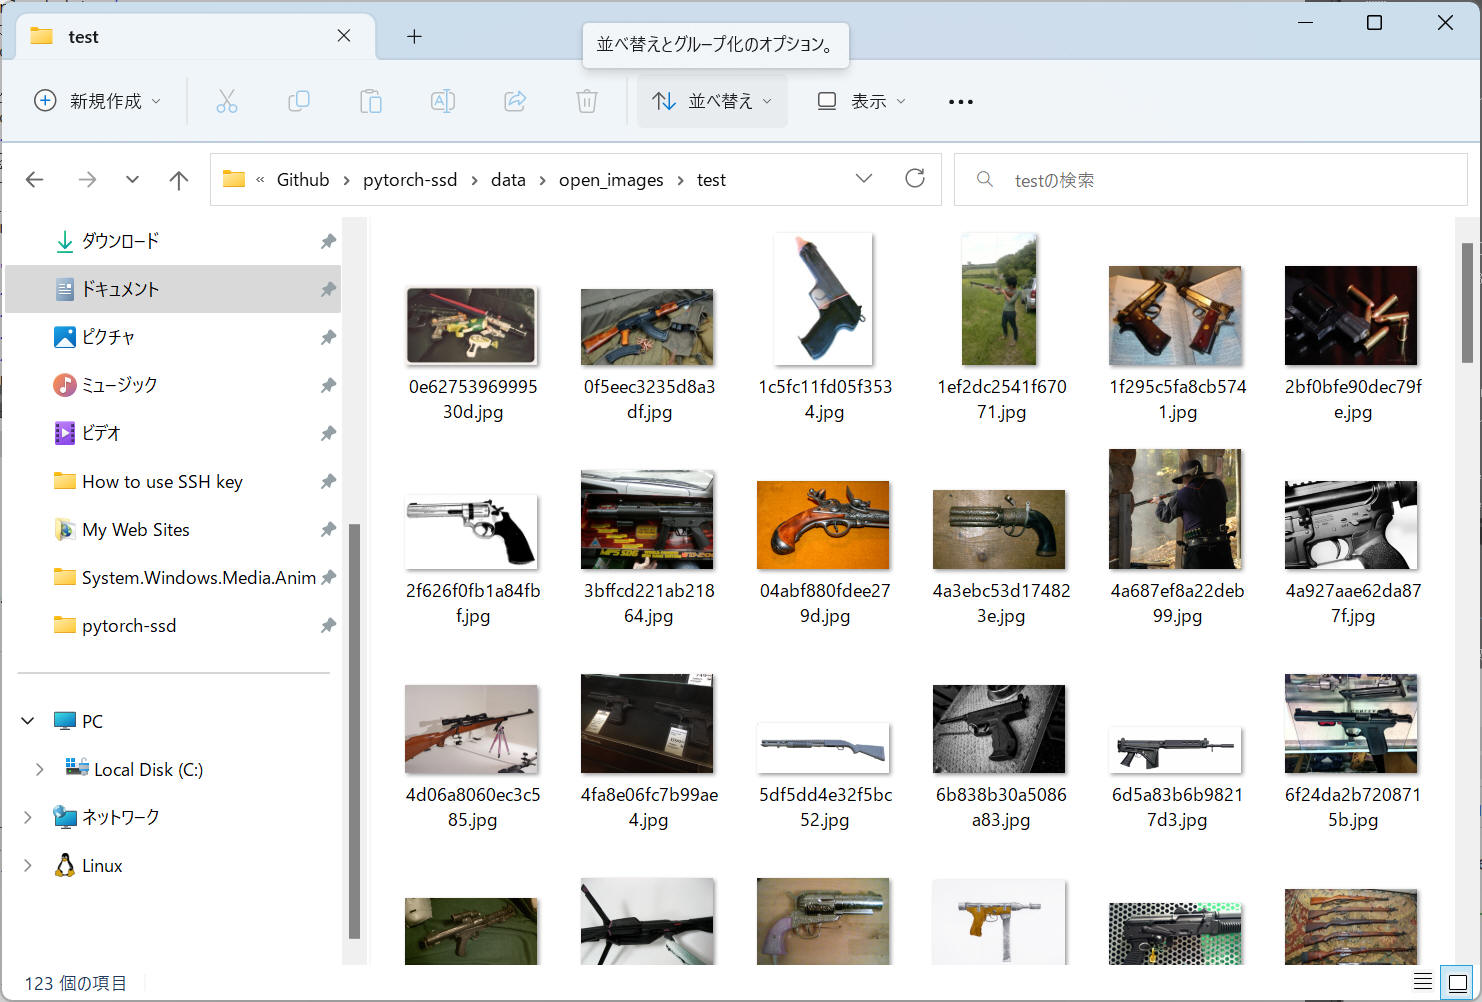Click open_images in the breadcrumb
This screenshot has width=1482, height=1002.
(611, 180)
